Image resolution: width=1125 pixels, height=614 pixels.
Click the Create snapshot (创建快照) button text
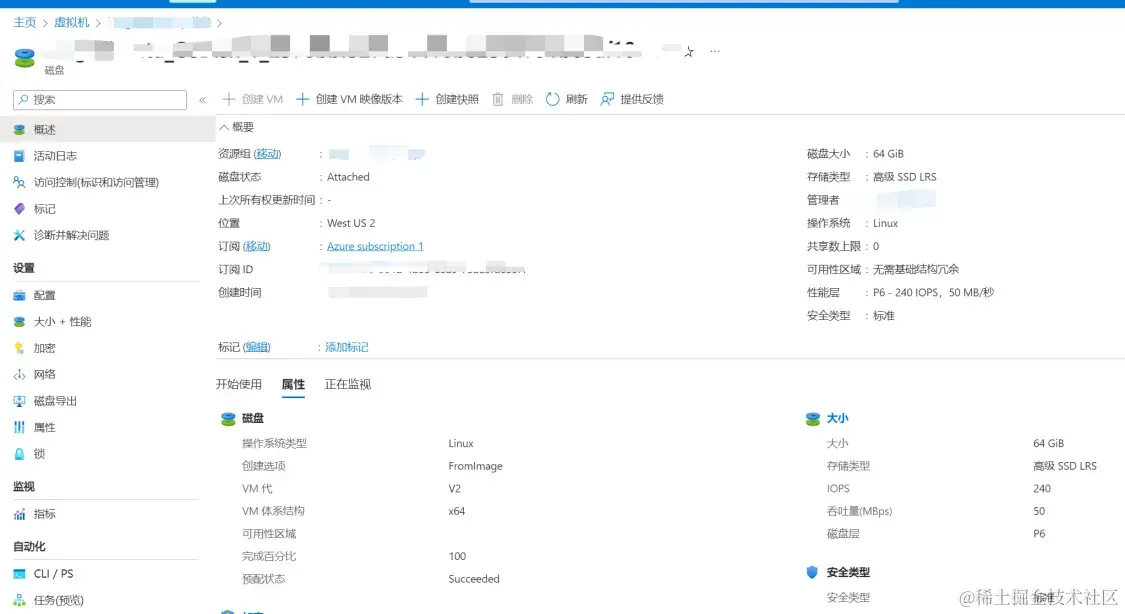coord(457,99)
